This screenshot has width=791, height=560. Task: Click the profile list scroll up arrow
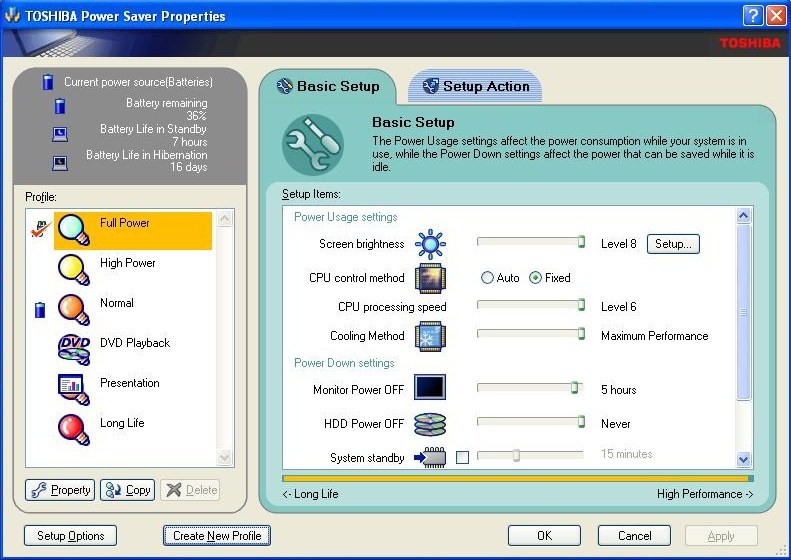225,218
